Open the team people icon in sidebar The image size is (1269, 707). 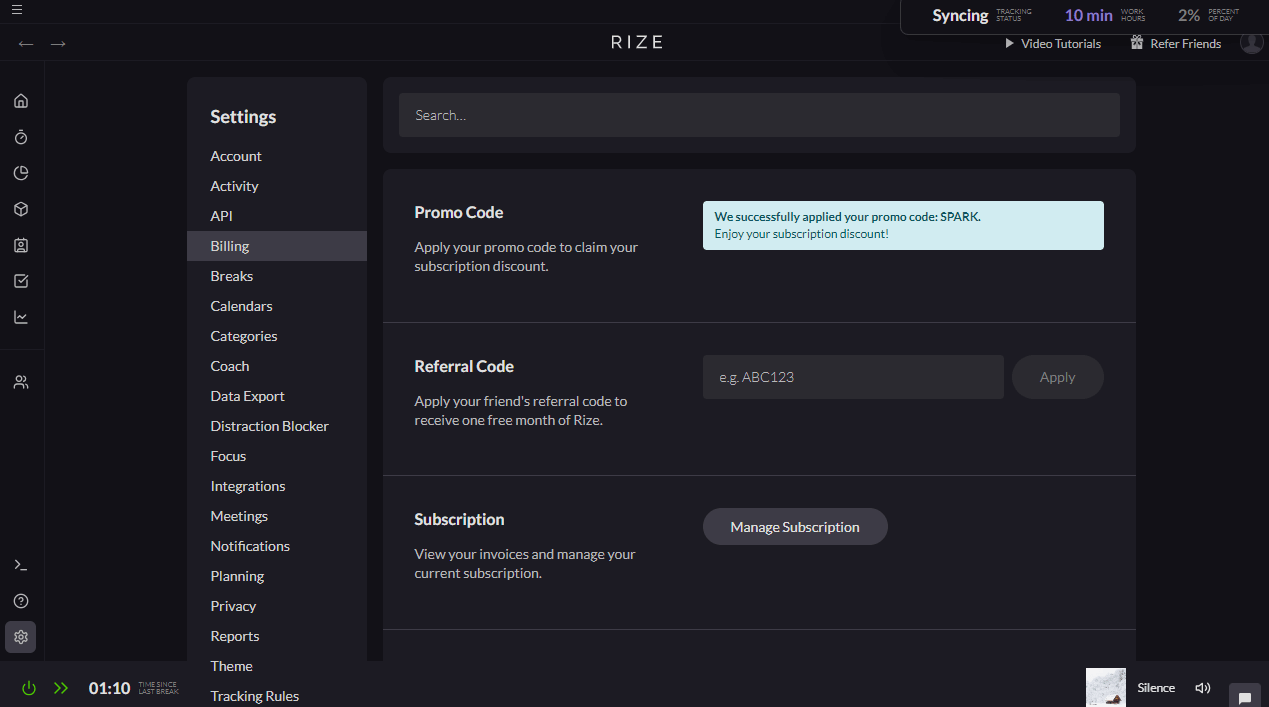pyautogui.click(x=21, y=382)
